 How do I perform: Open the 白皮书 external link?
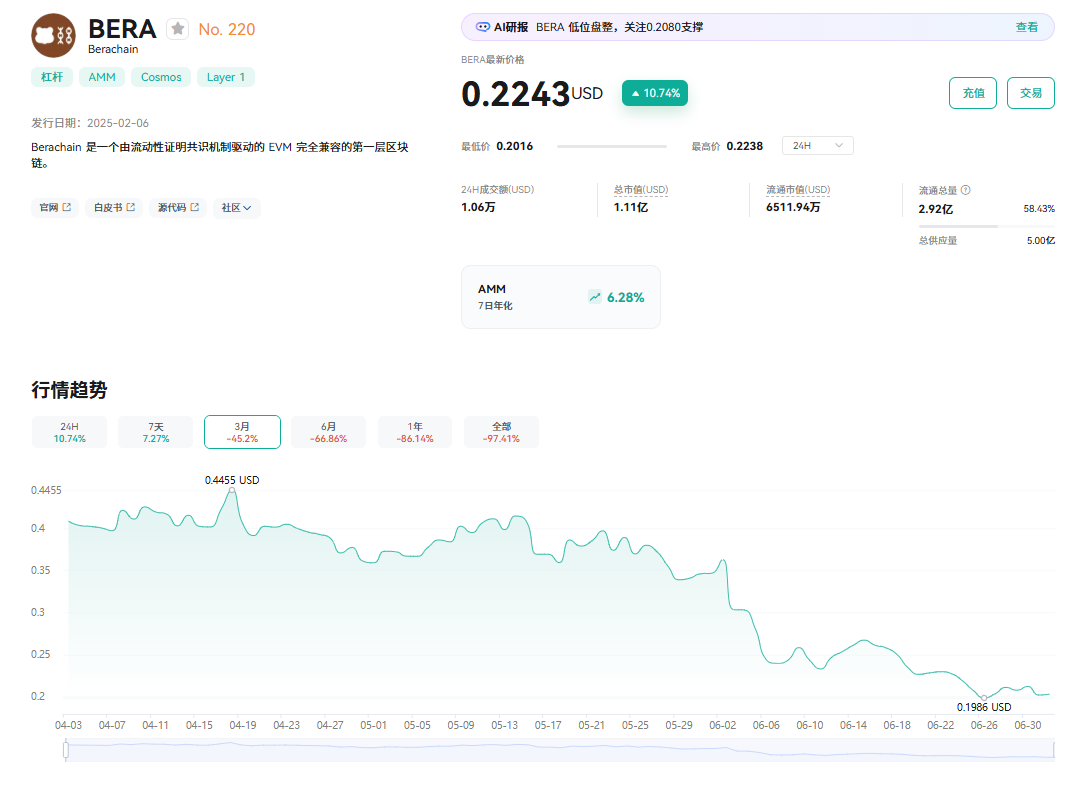pos(114,208)
